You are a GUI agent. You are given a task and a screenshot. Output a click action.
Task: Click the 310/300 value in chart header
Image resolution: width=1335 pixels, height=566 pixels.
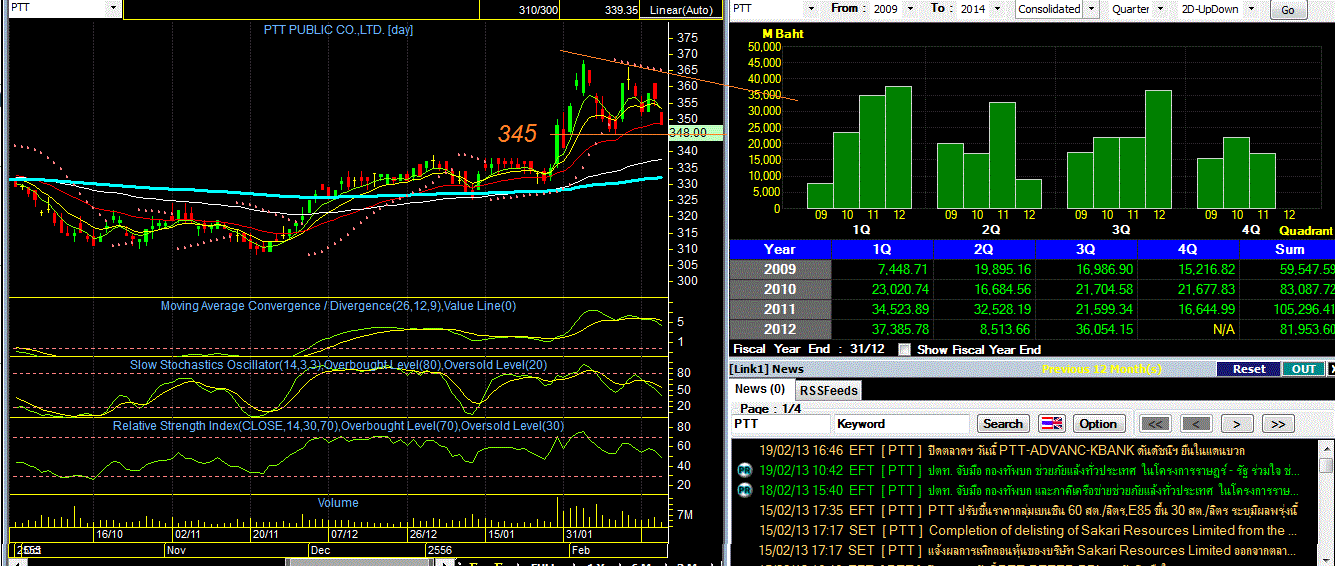539,9
